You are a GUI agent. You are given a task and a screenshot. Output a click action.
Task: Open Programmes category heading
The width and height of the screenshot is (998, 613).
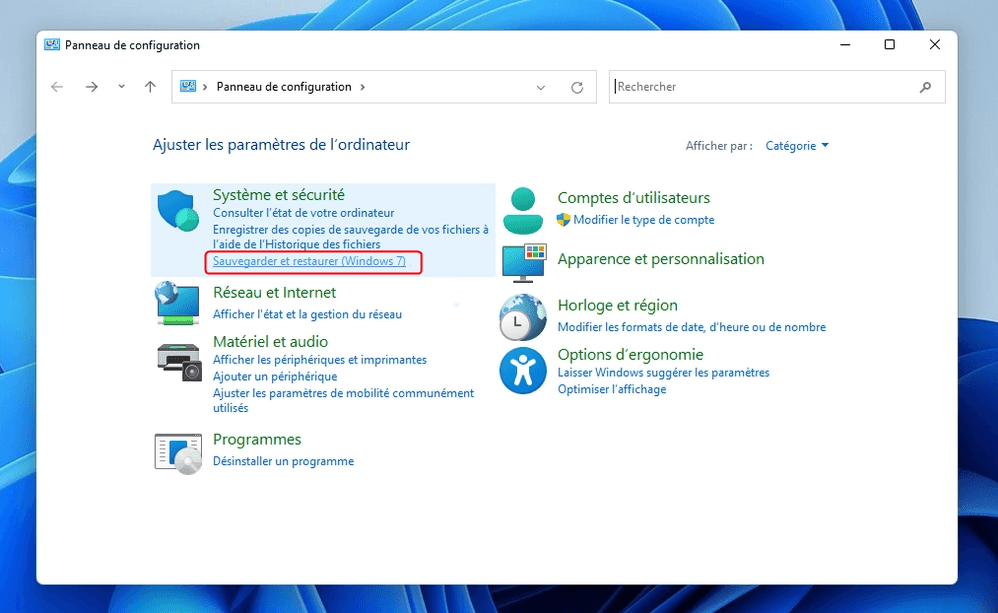tap(257, 440)
